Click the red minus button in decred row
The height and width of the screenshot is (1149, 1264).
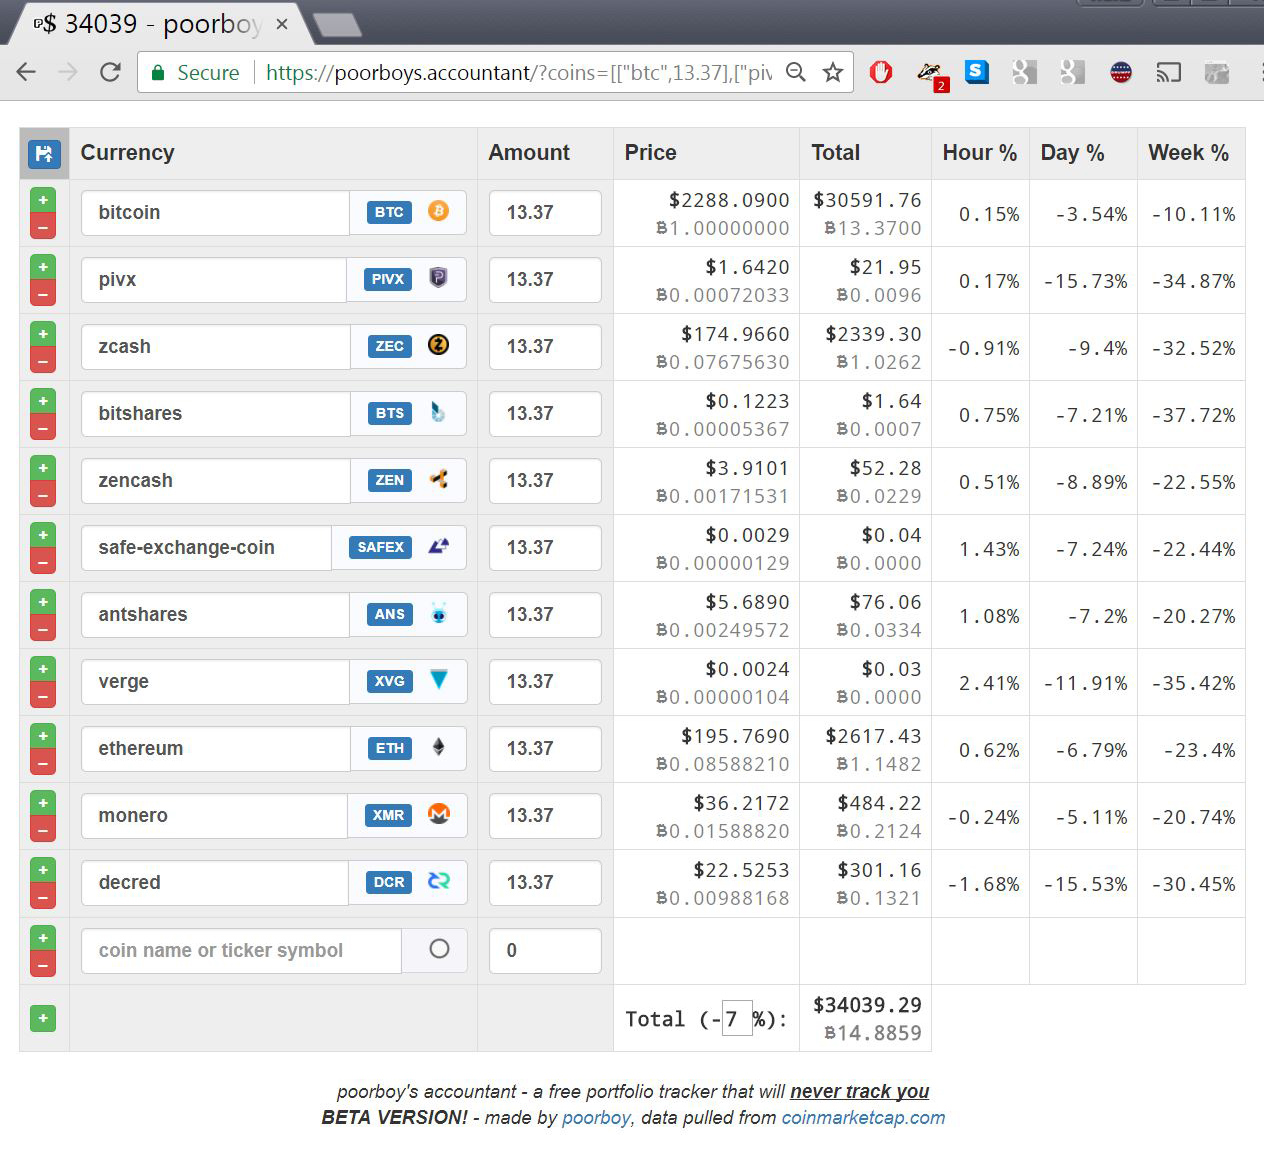(43, 897)
